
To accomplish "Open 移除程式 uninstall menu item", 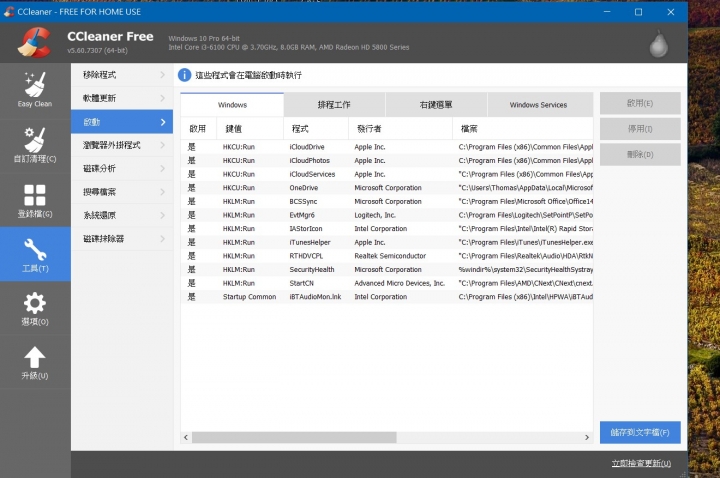I will (122, 75).
